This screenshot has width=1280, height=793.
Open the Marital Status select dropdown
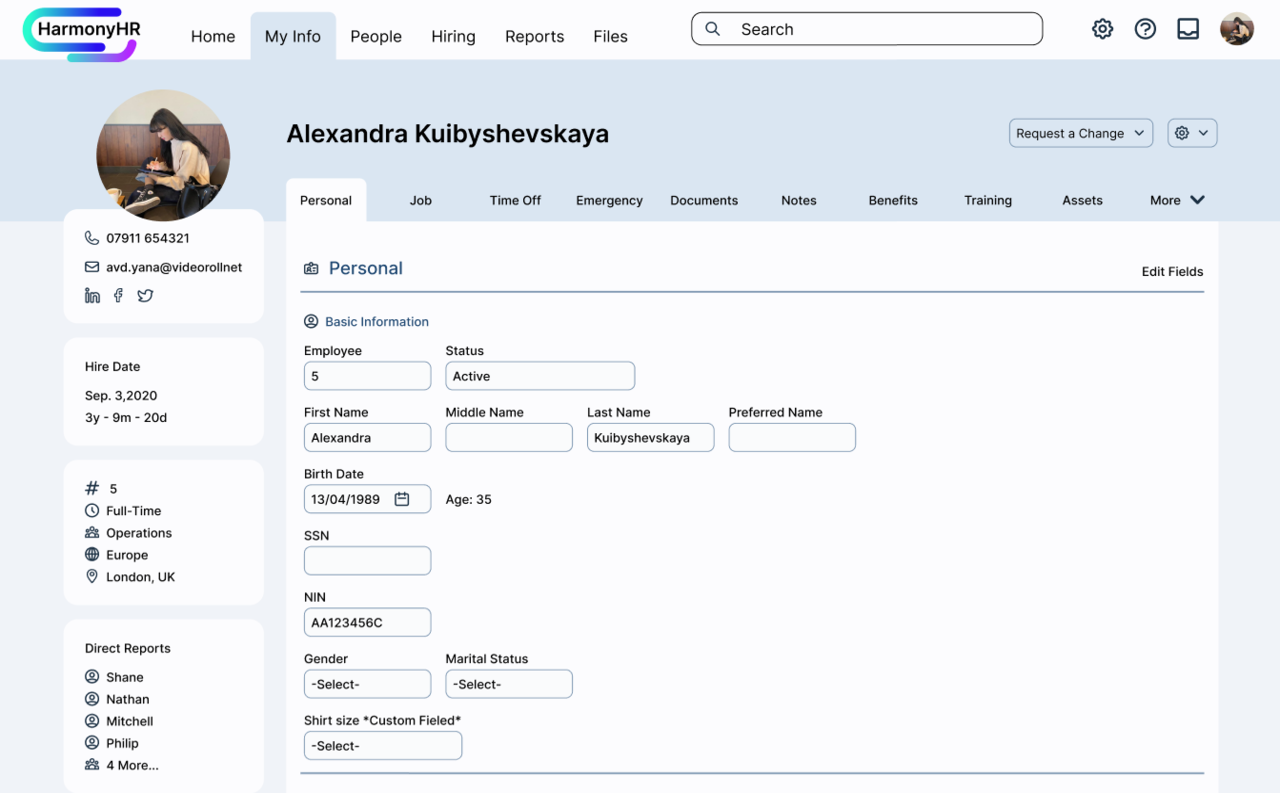[x=509, y=684]
